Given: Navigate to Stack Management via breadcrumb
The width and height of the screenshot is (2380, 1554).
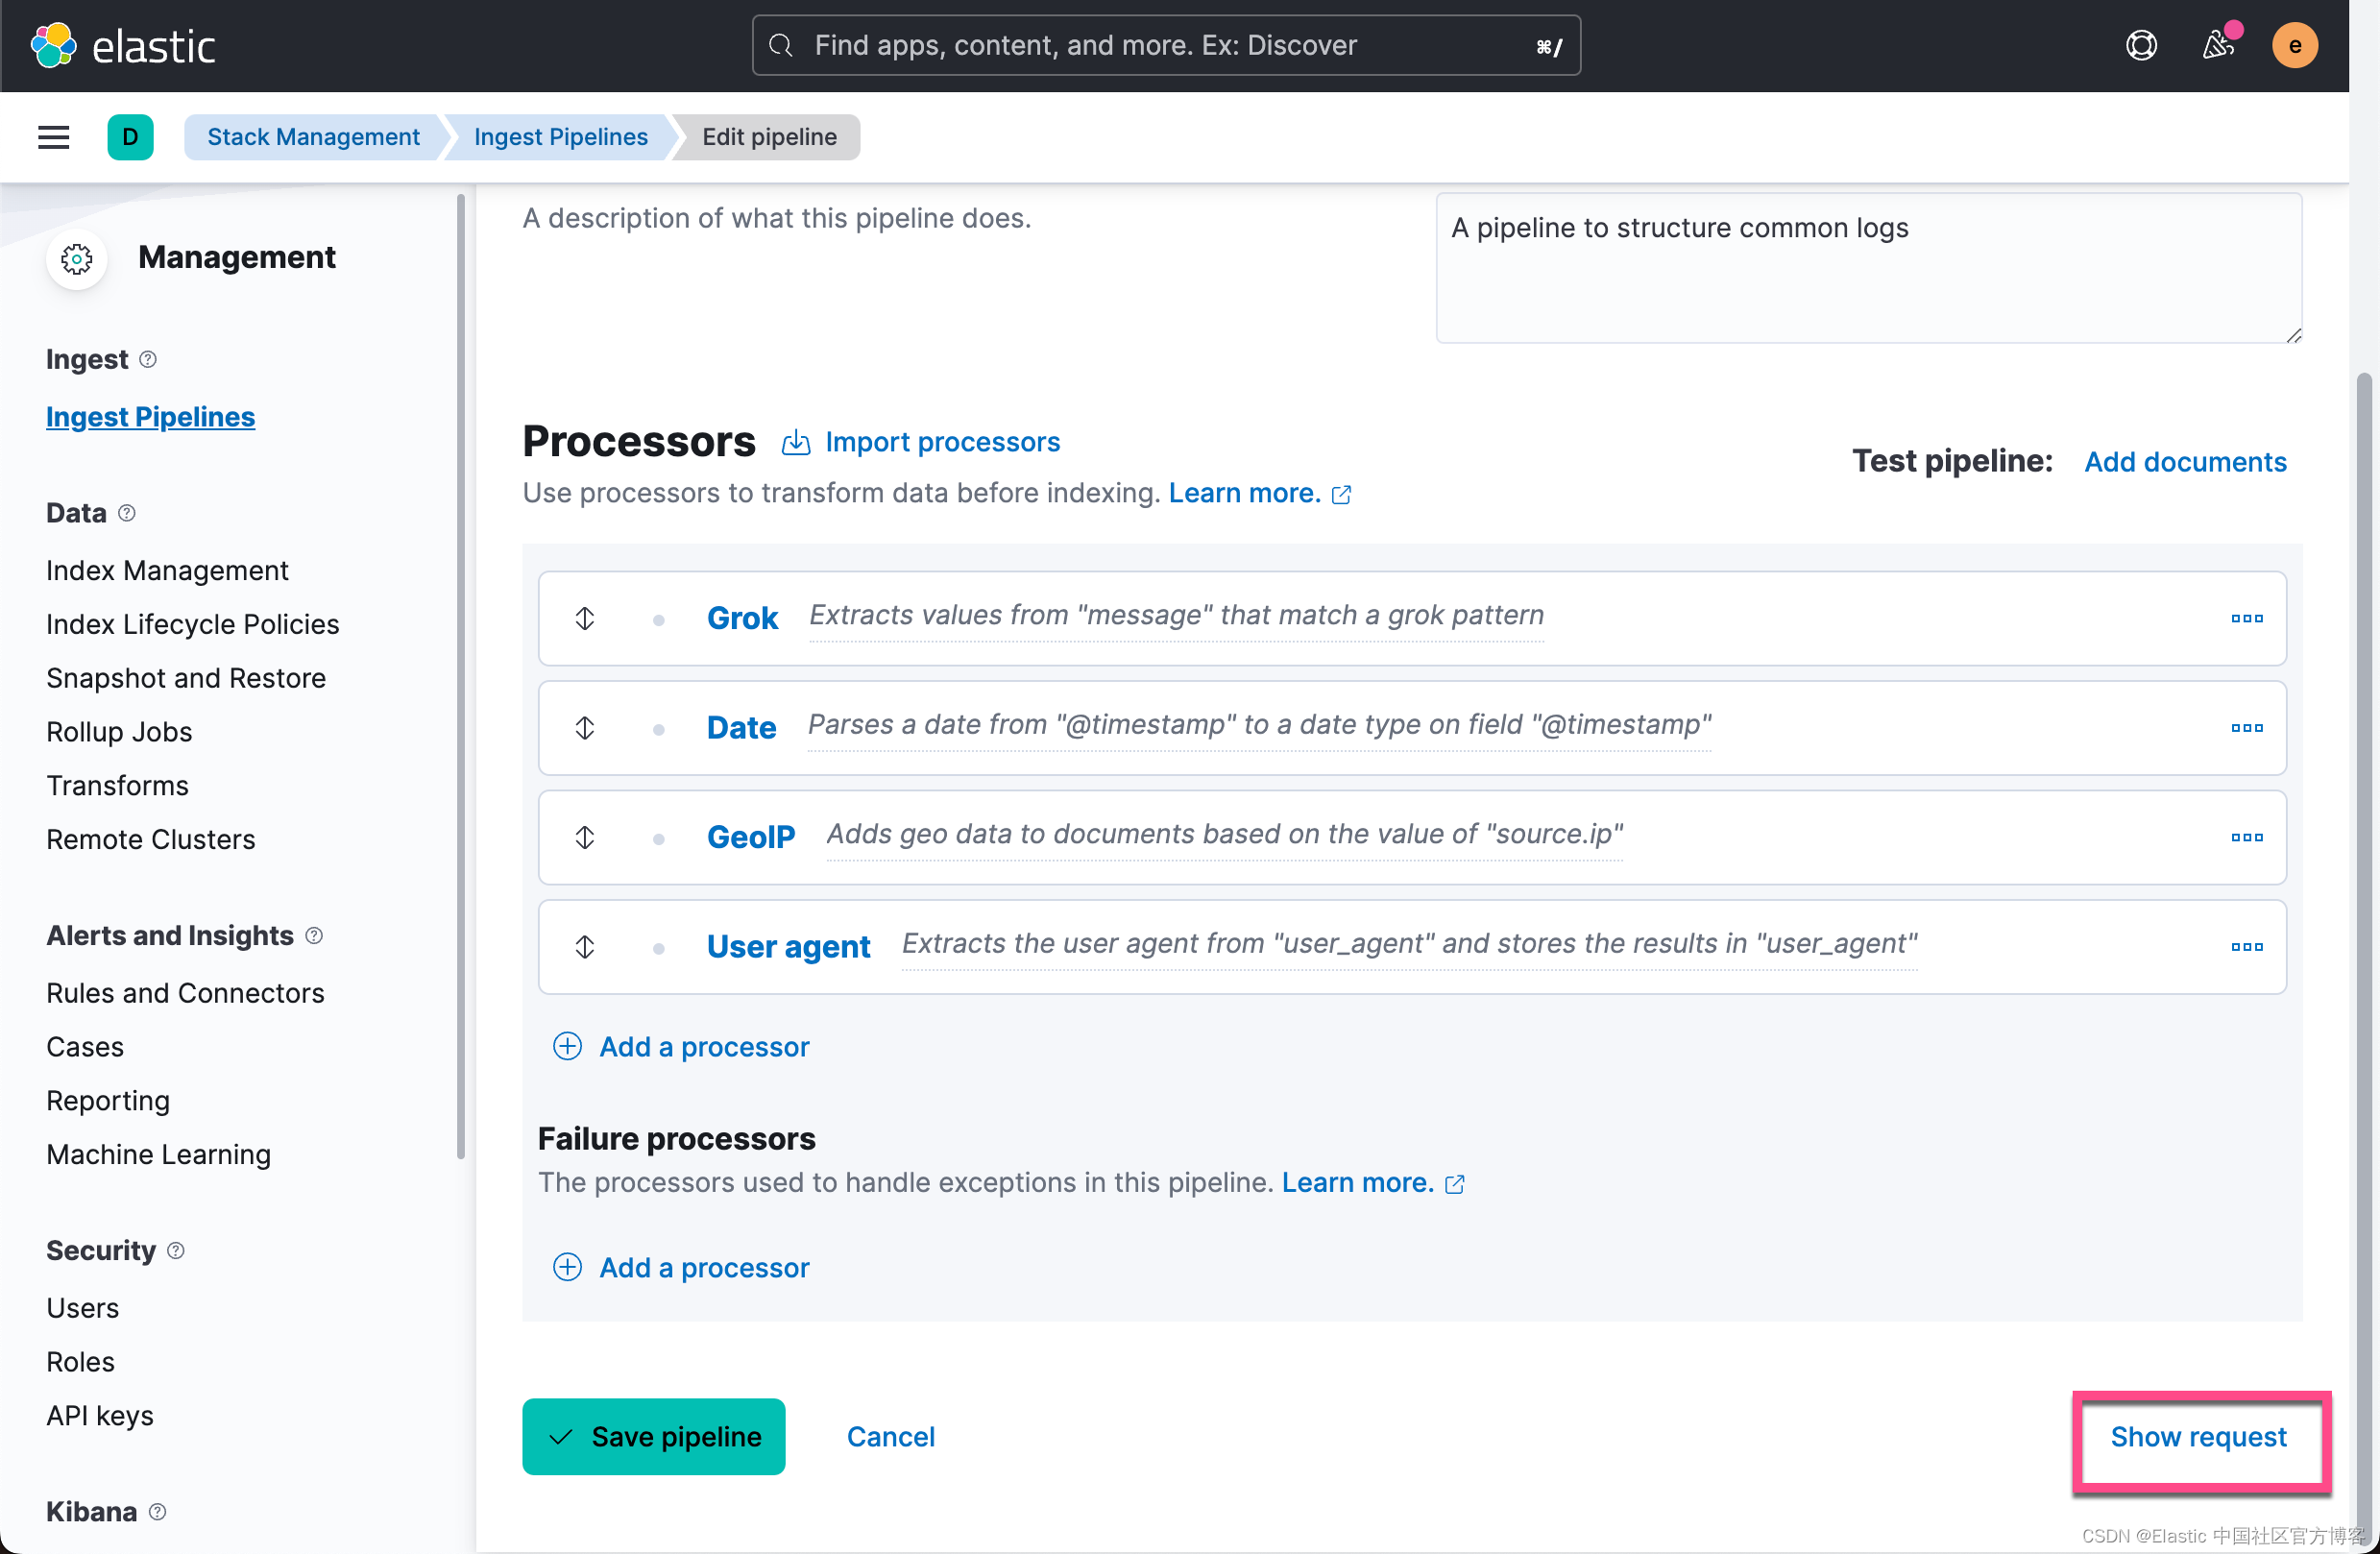Looking at the screenshot, I should (313, 137).
